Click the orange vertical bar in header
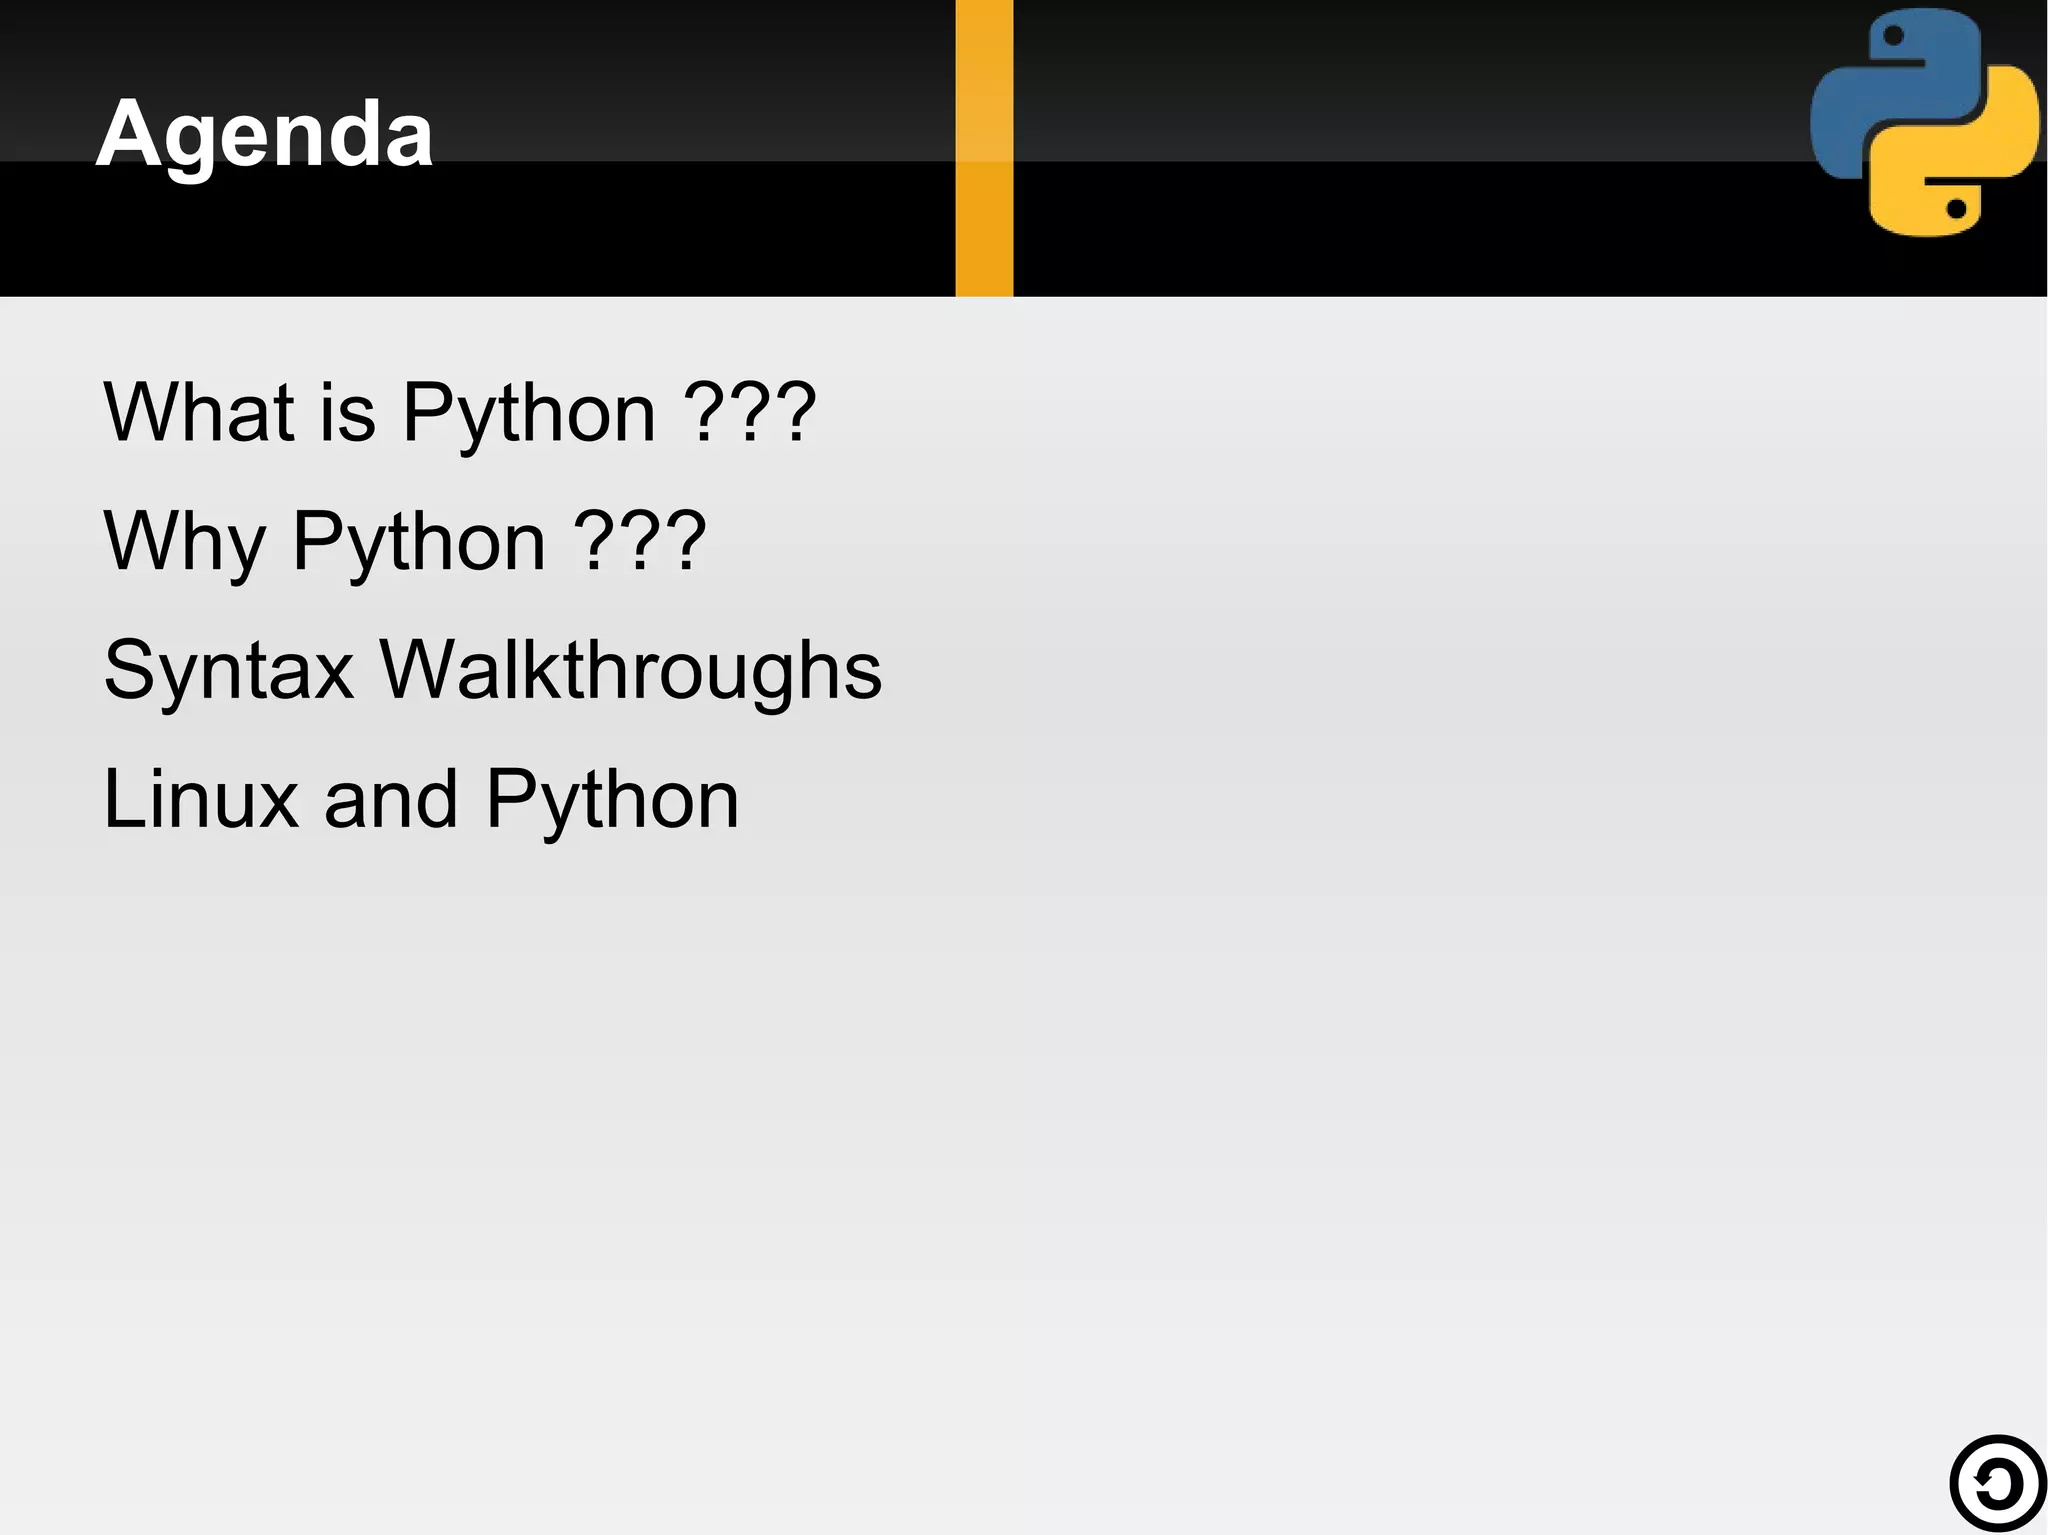This screenshot has width=2048, height=1535. pyautogui.click(x=984, y=148)
